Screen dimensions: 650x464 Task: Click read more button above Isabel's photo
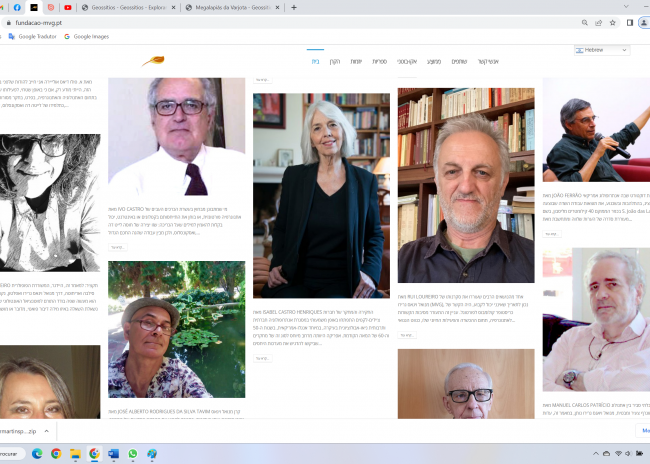(262, 80)
